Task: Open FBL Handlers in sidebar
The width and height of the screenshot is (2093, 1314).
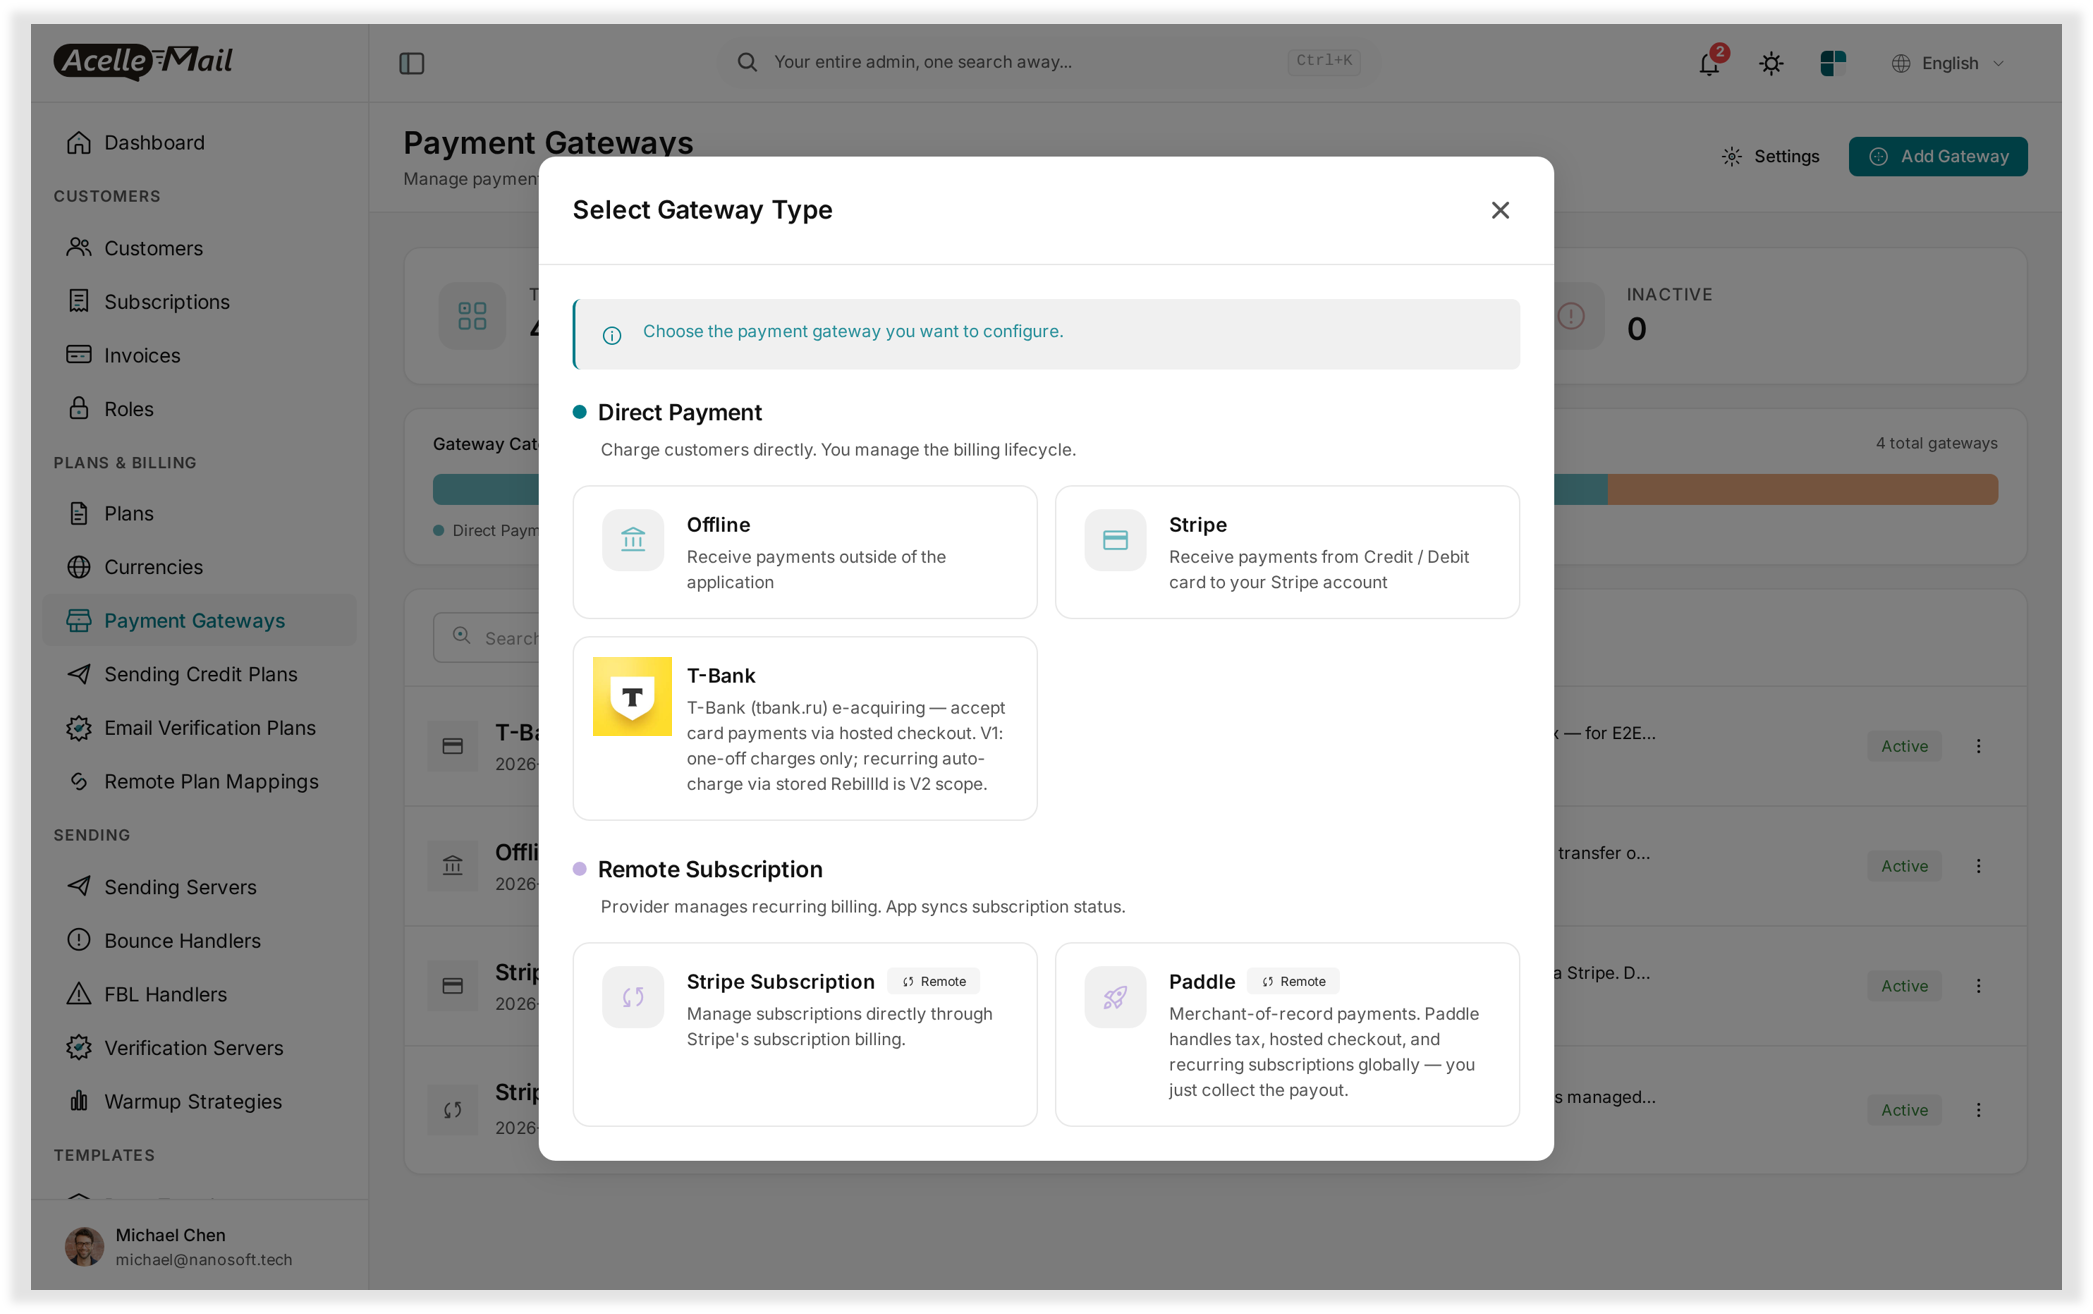Action: 199,994
